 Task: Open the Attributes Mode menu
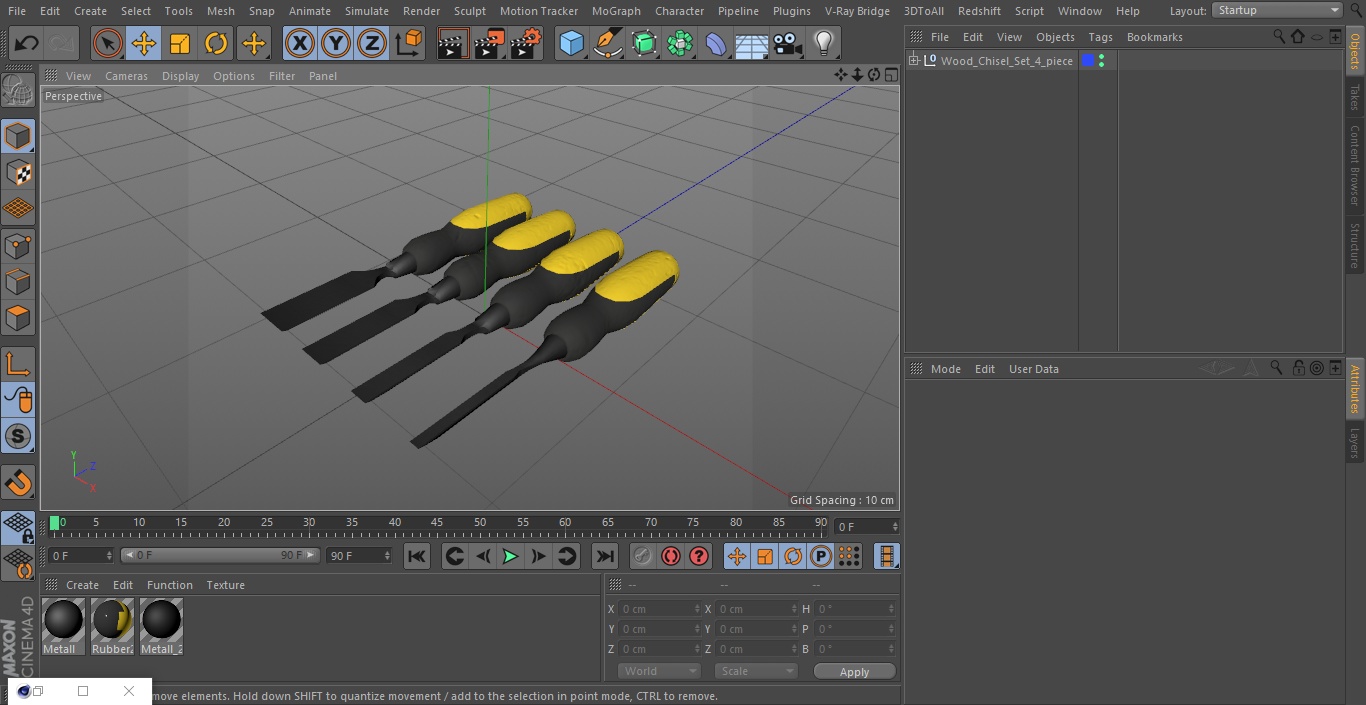945,369
